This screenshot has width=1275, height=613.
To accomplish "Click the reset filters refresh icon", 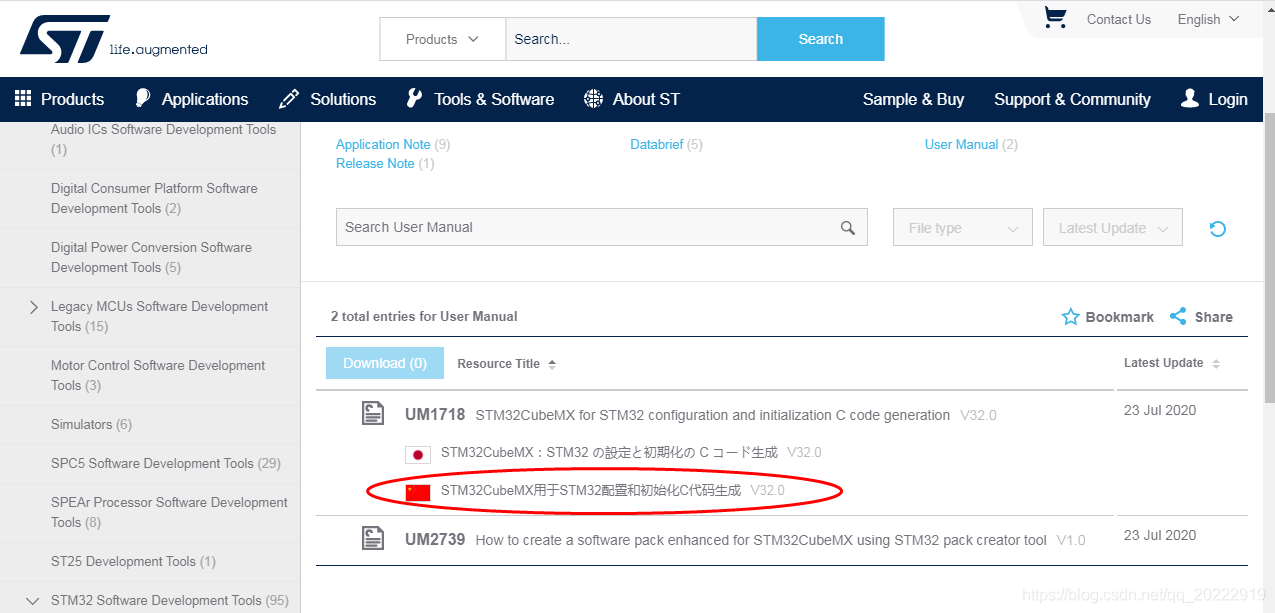I will click(x=1217, y=229).
